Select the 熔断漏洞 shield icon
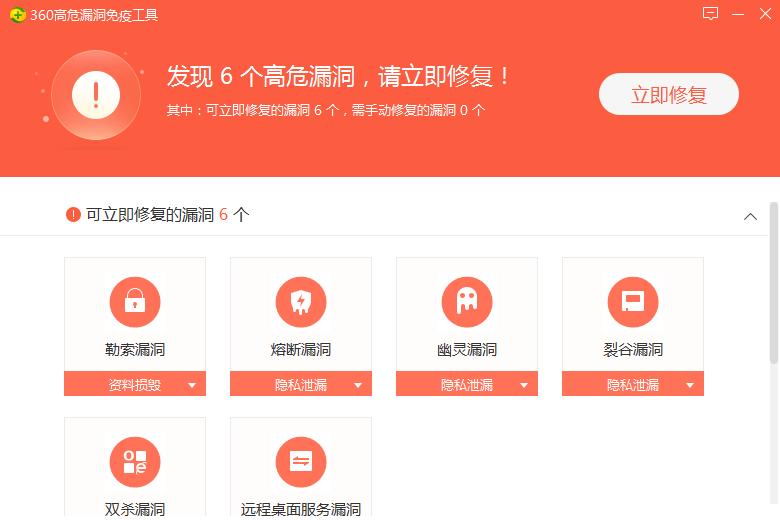Screen dimensions: 780x520 301,302
